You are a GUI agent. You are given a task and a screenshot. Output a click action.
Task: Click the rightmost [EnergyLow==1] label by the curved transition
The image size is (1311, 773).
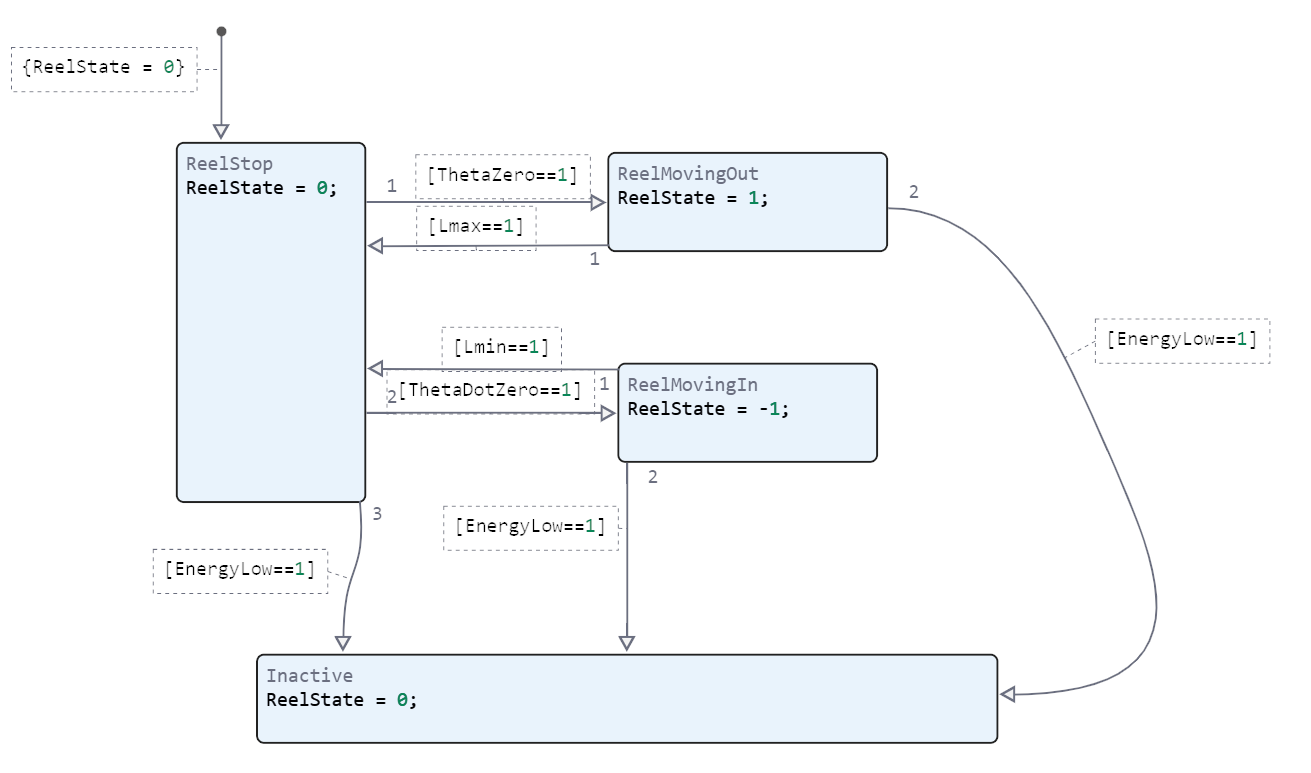pos(1182,340)
